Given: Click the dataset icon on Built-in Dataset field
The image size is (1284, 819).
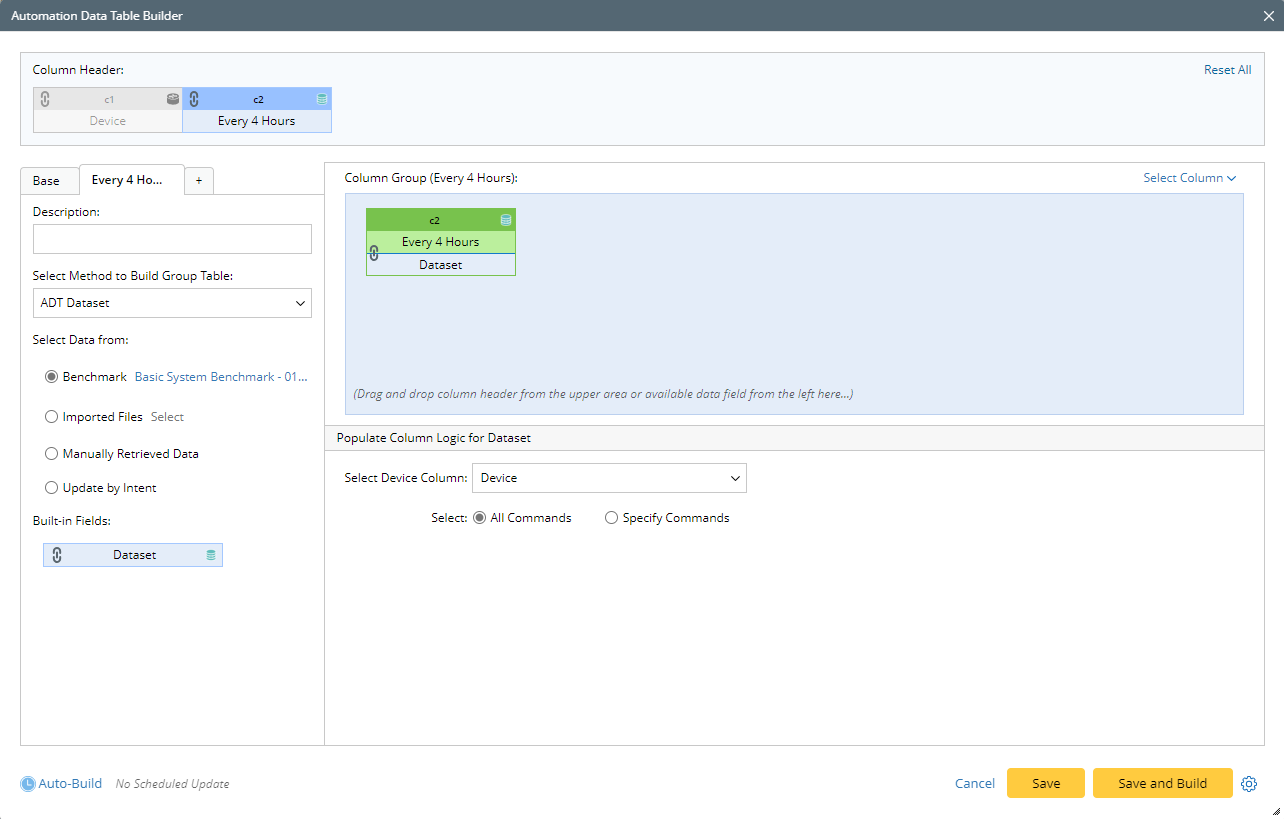Looking at the screenshot, I should point(210,555).
